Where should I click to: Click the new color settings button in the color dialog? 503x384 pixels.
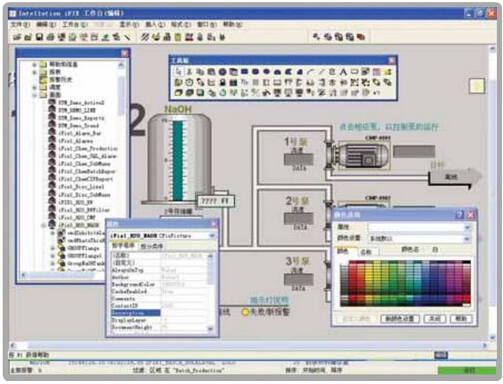pos(400,319)
